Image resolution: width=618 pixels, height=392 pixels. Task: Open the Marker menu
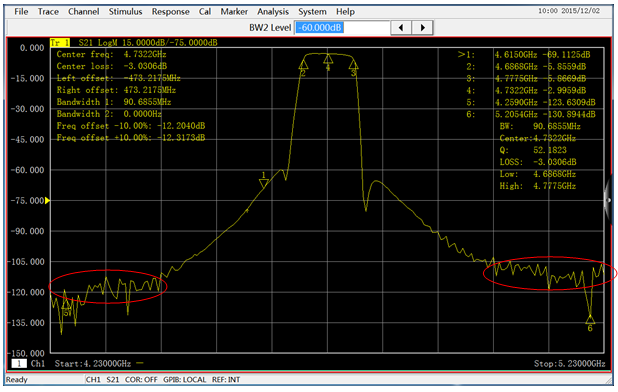[x=234, y=12]
